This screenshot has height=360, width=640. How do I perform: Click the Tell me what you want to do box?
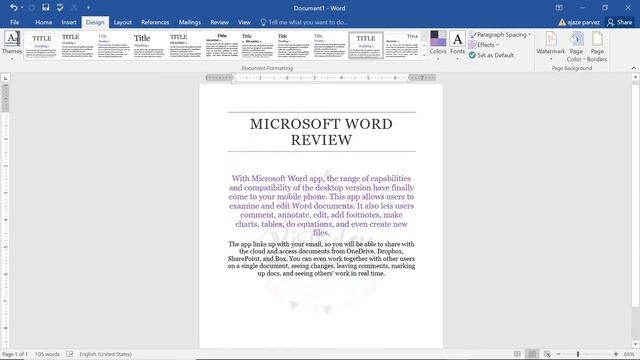(304, 22)
